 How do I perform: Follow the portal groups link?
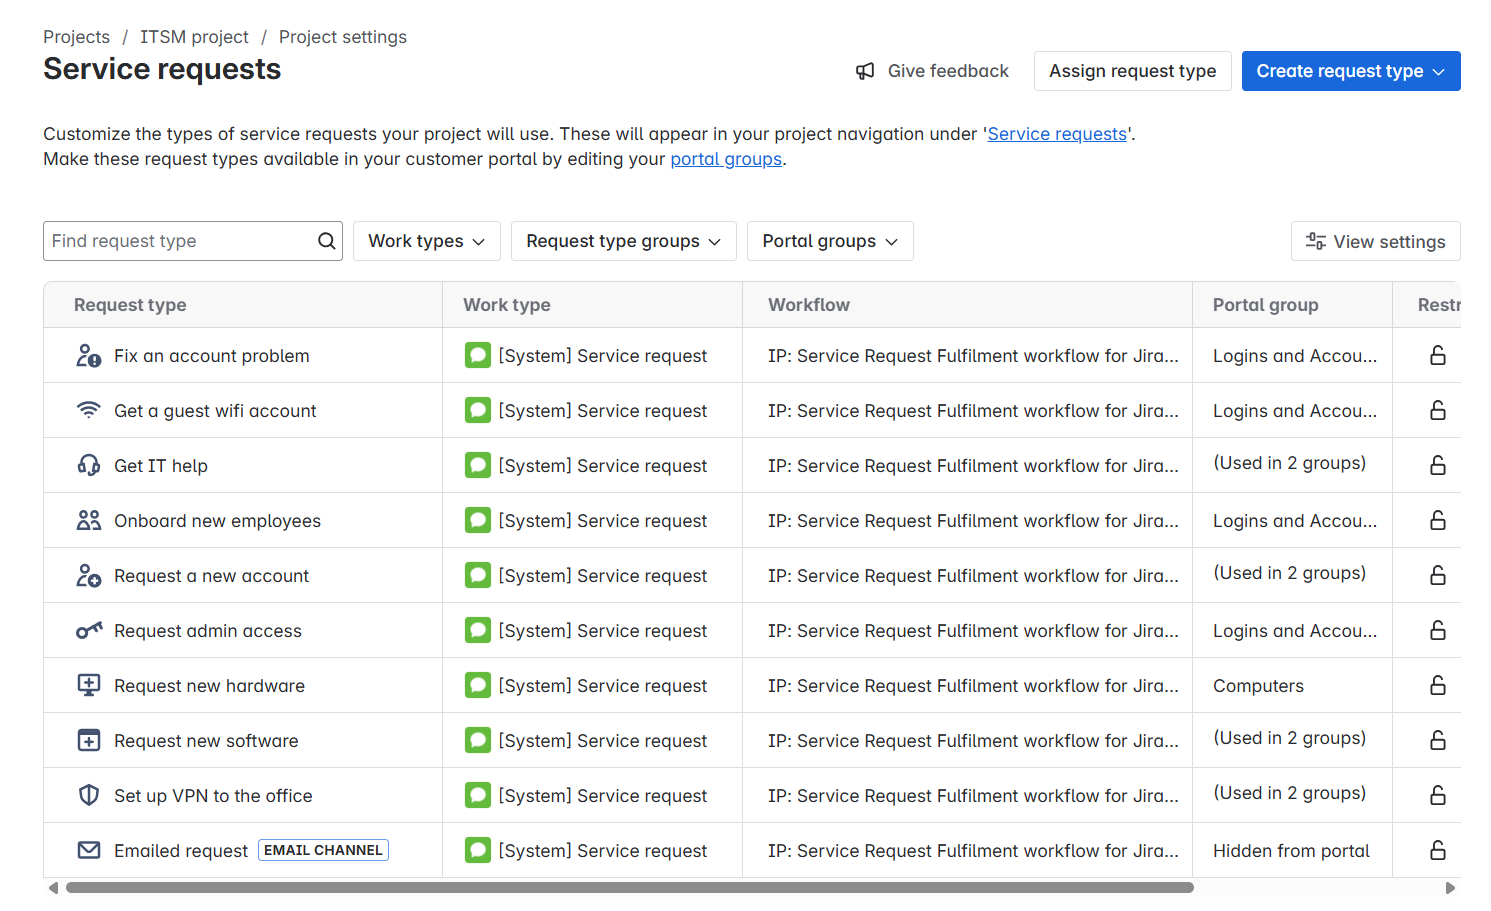click(725, 159)
